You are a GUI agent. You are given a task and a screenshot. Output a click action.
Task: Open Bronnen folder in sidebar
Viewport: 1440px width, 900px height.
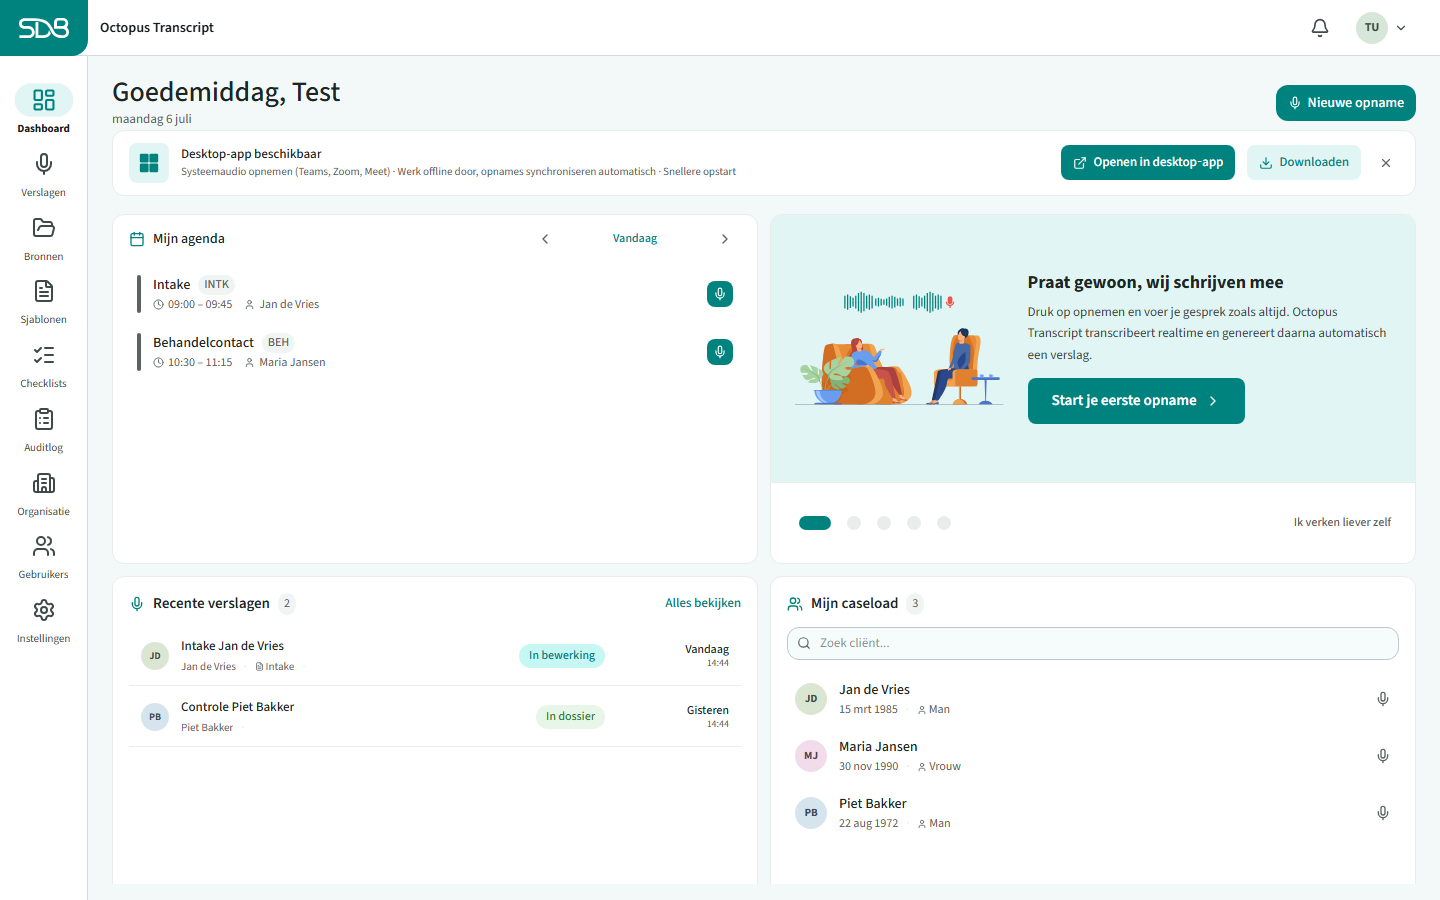point(43,238)
